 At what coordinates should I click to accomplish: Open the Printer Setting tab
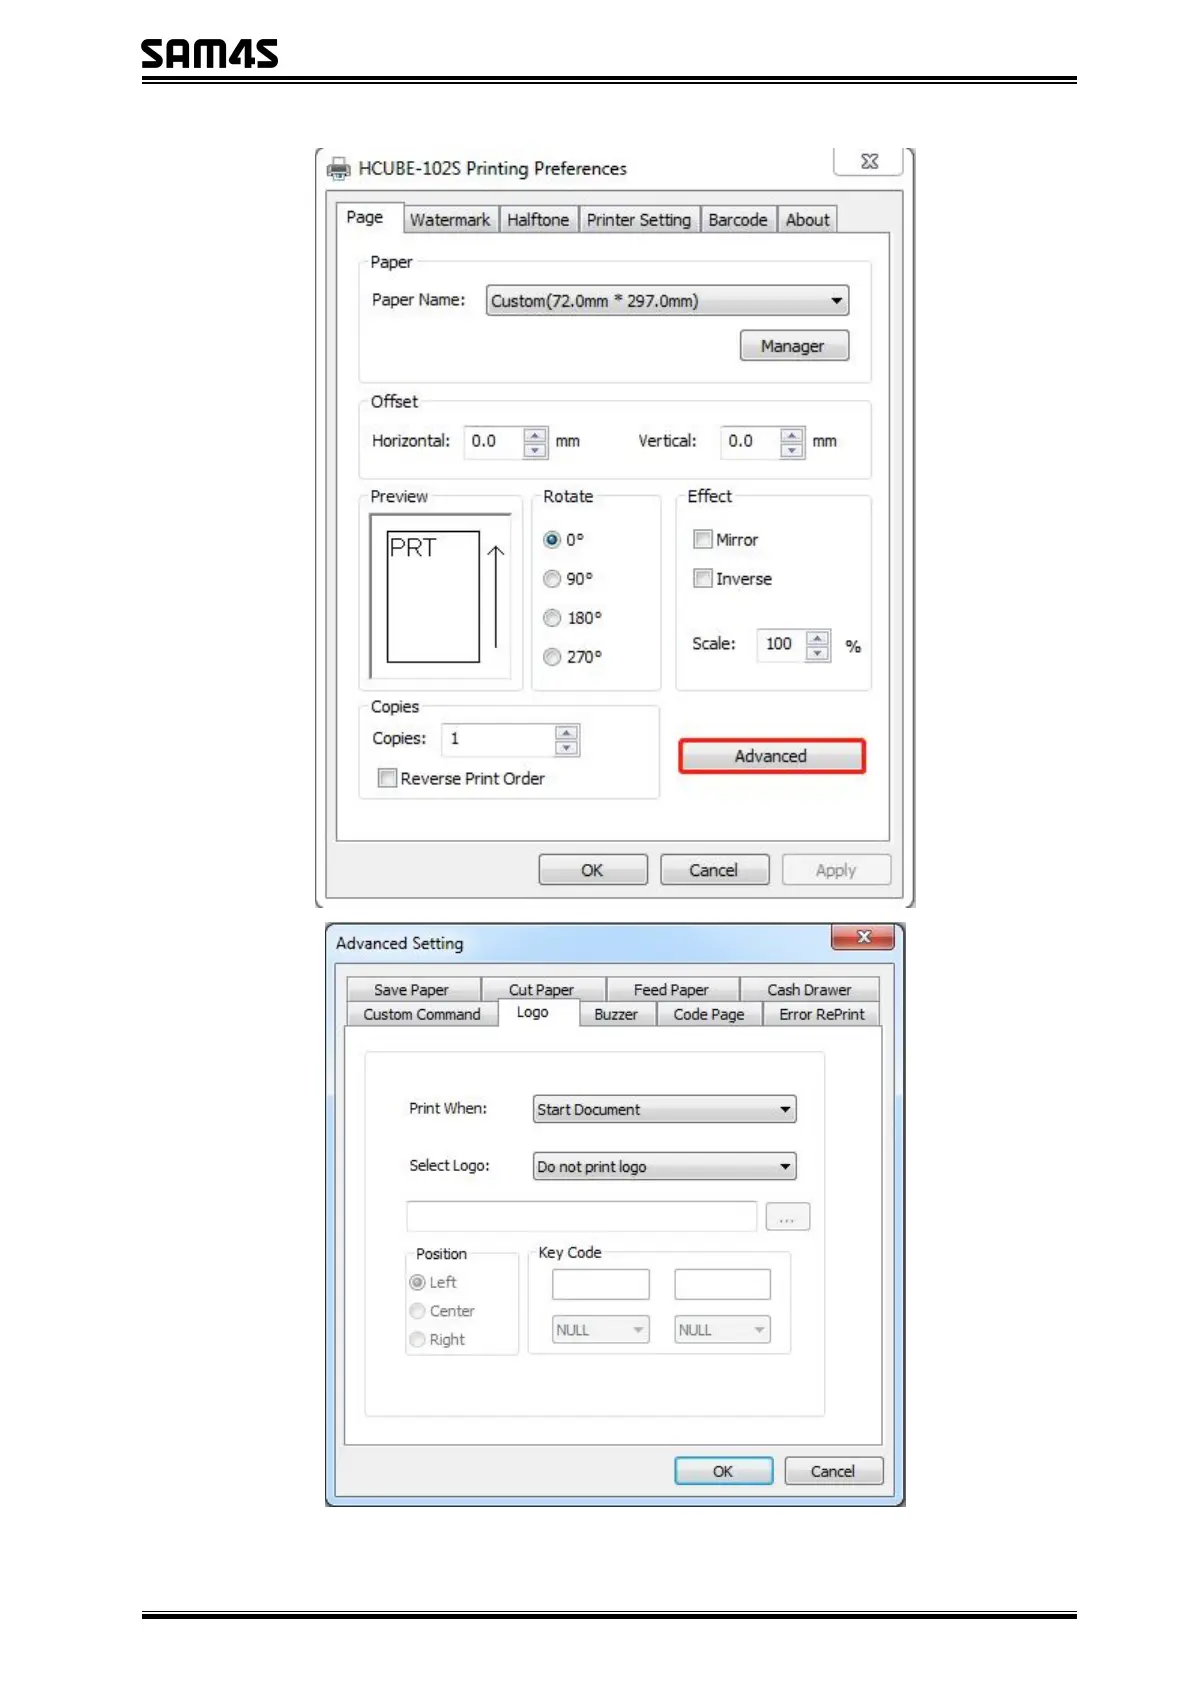(639, 220)
